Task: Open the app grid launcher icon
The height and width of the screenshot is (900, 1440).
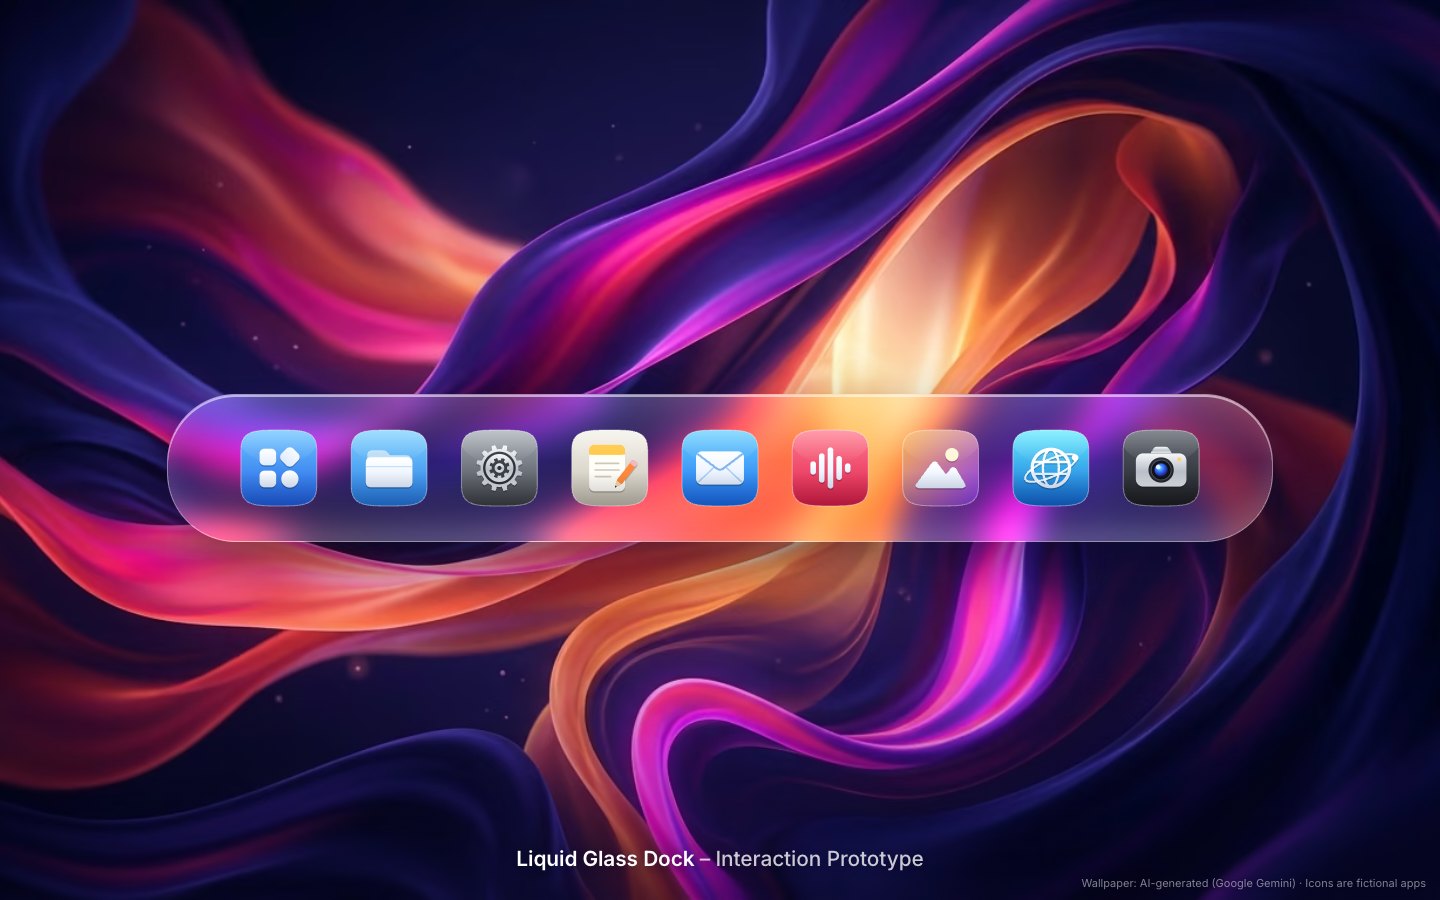Action: point(279,468)
